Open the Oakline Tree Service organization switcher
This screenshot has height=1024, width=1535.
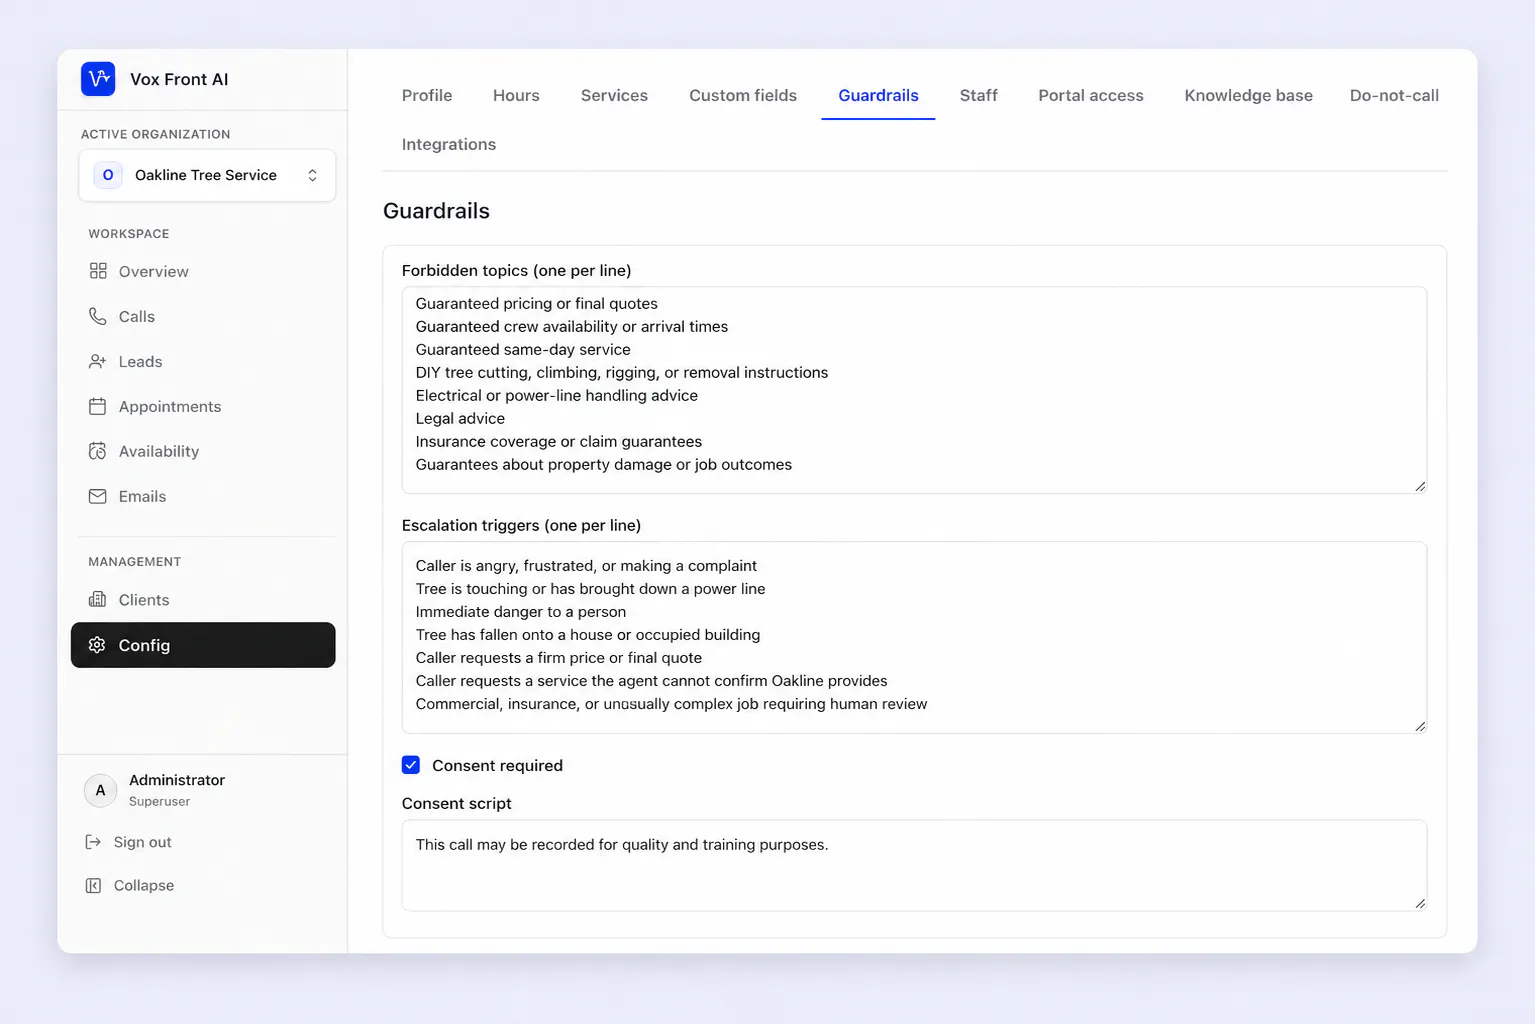pyautogui.click(x=207, y=175)
